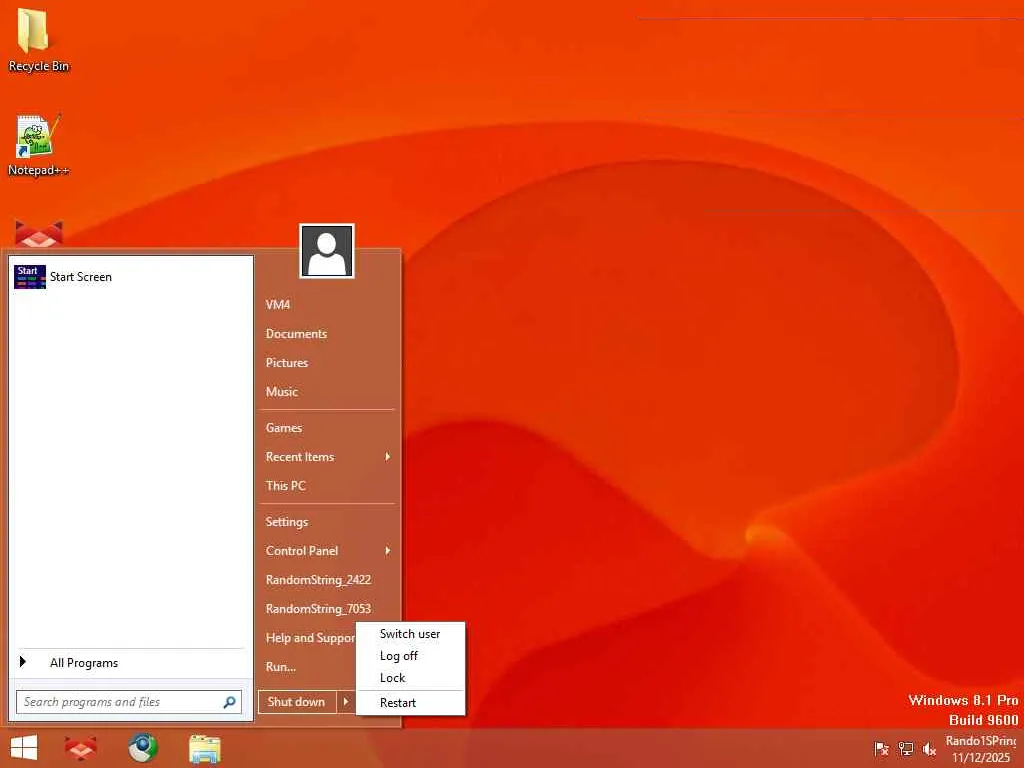
Task: Click the search magnifier icon
Action: [229, 702]
